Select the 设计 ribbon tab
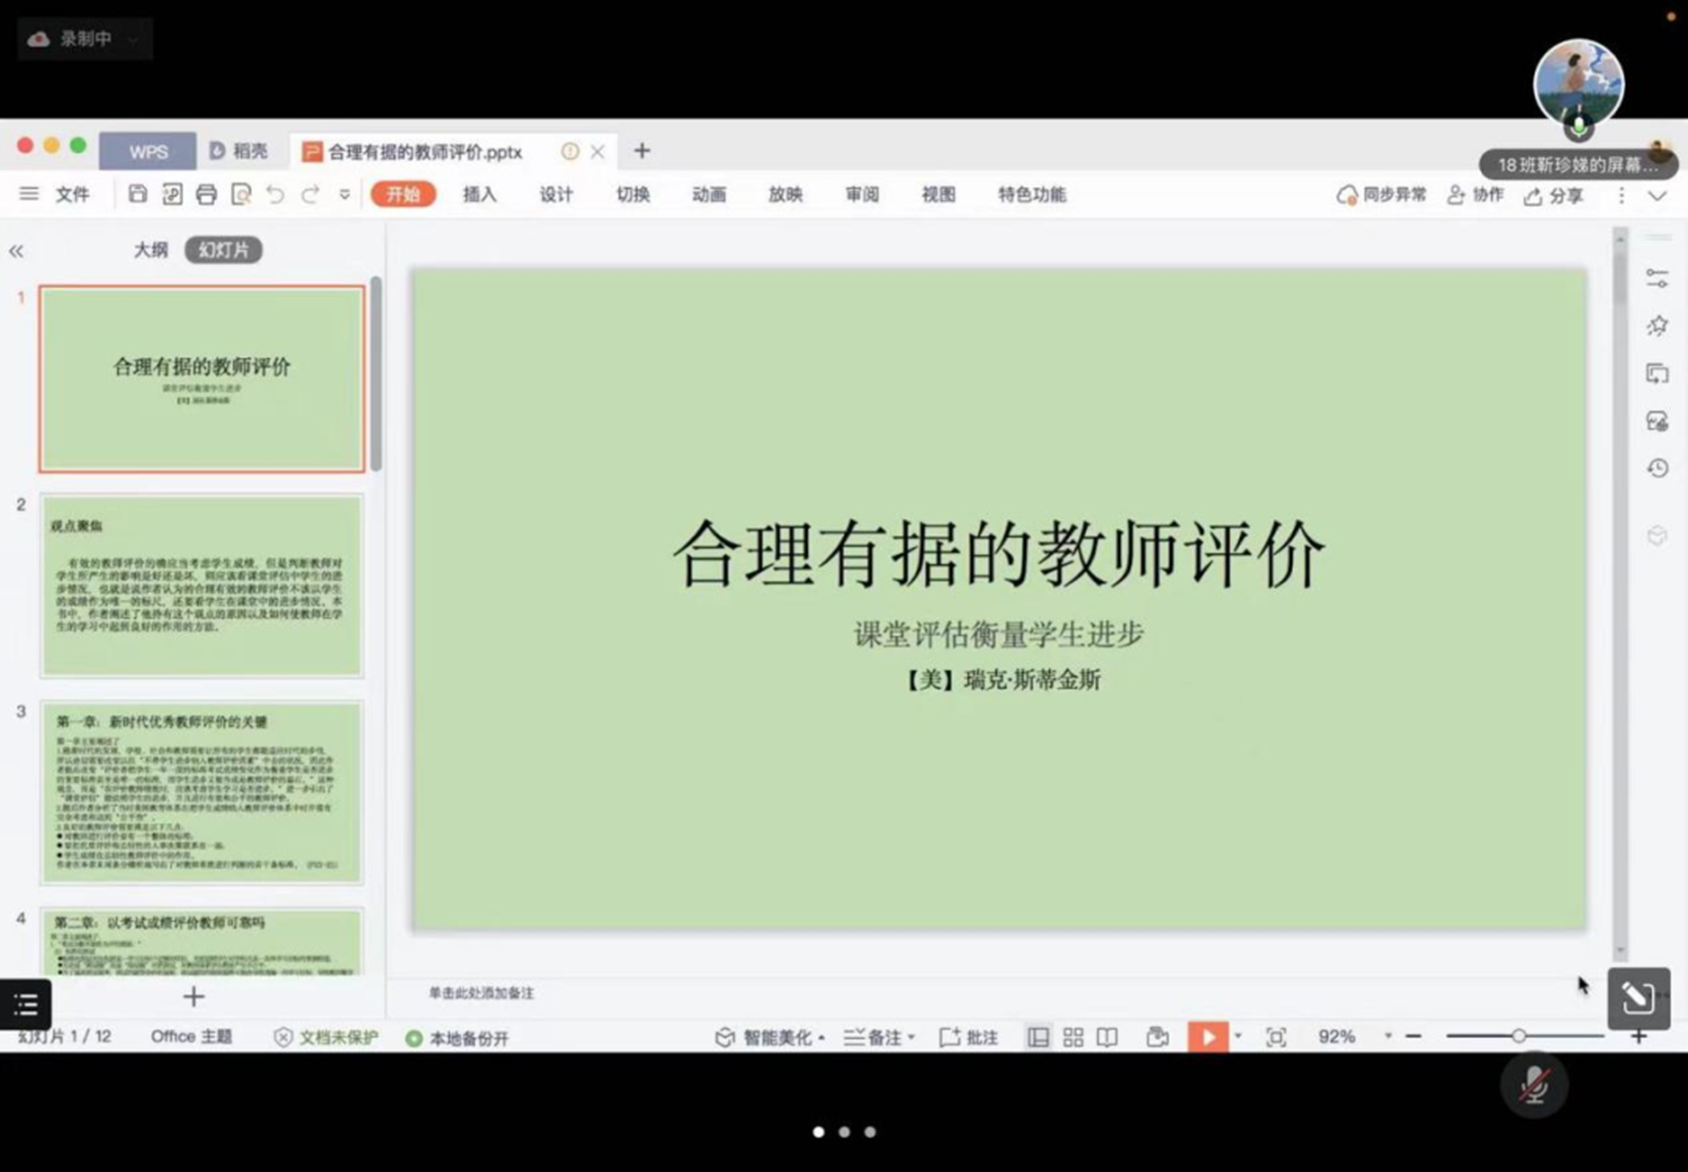This screenshot has width=1688, height=1172. pyautogui.click(x=556, y=194)
